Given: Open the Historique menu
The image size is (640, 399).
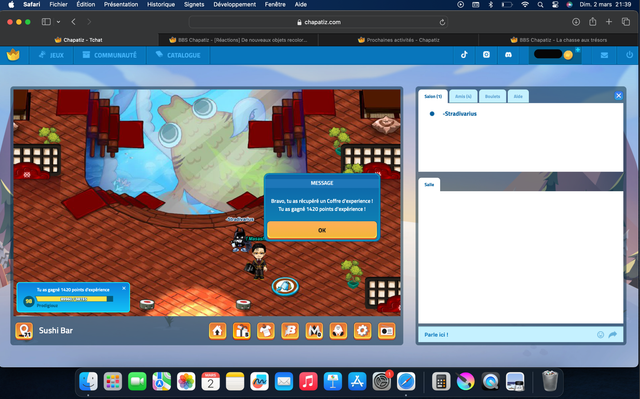Looking at the screenshot, I should coord(161,4).
